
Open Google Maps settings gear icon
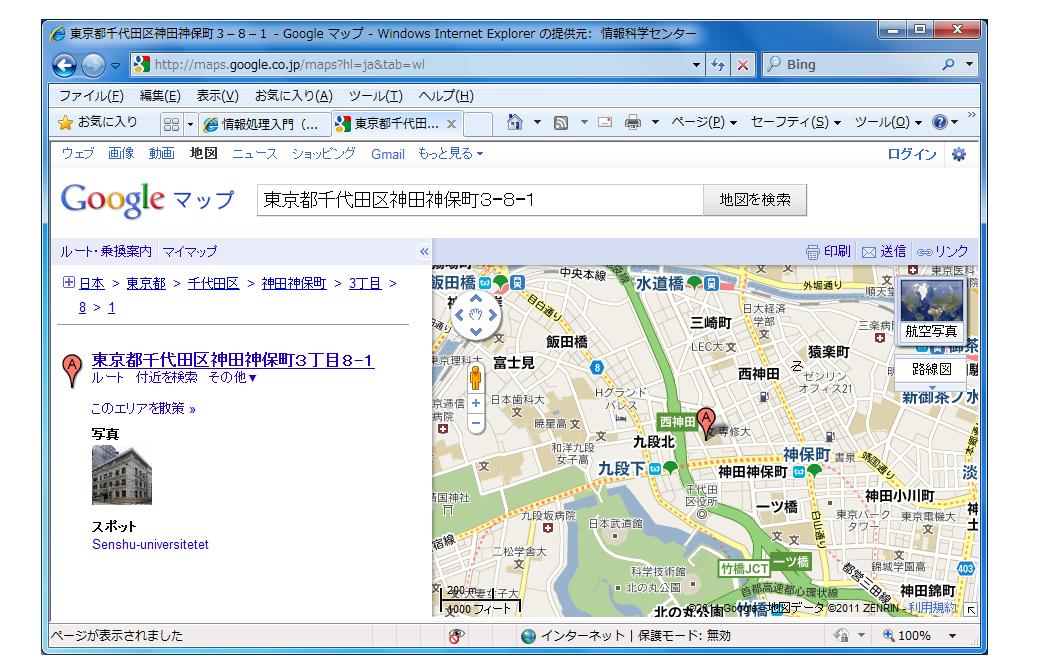958,154
